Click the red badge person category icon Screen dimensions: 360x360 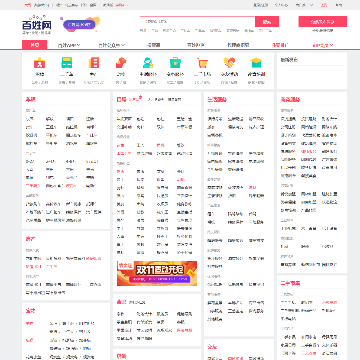pyautogui.click(x=40, y=63)
